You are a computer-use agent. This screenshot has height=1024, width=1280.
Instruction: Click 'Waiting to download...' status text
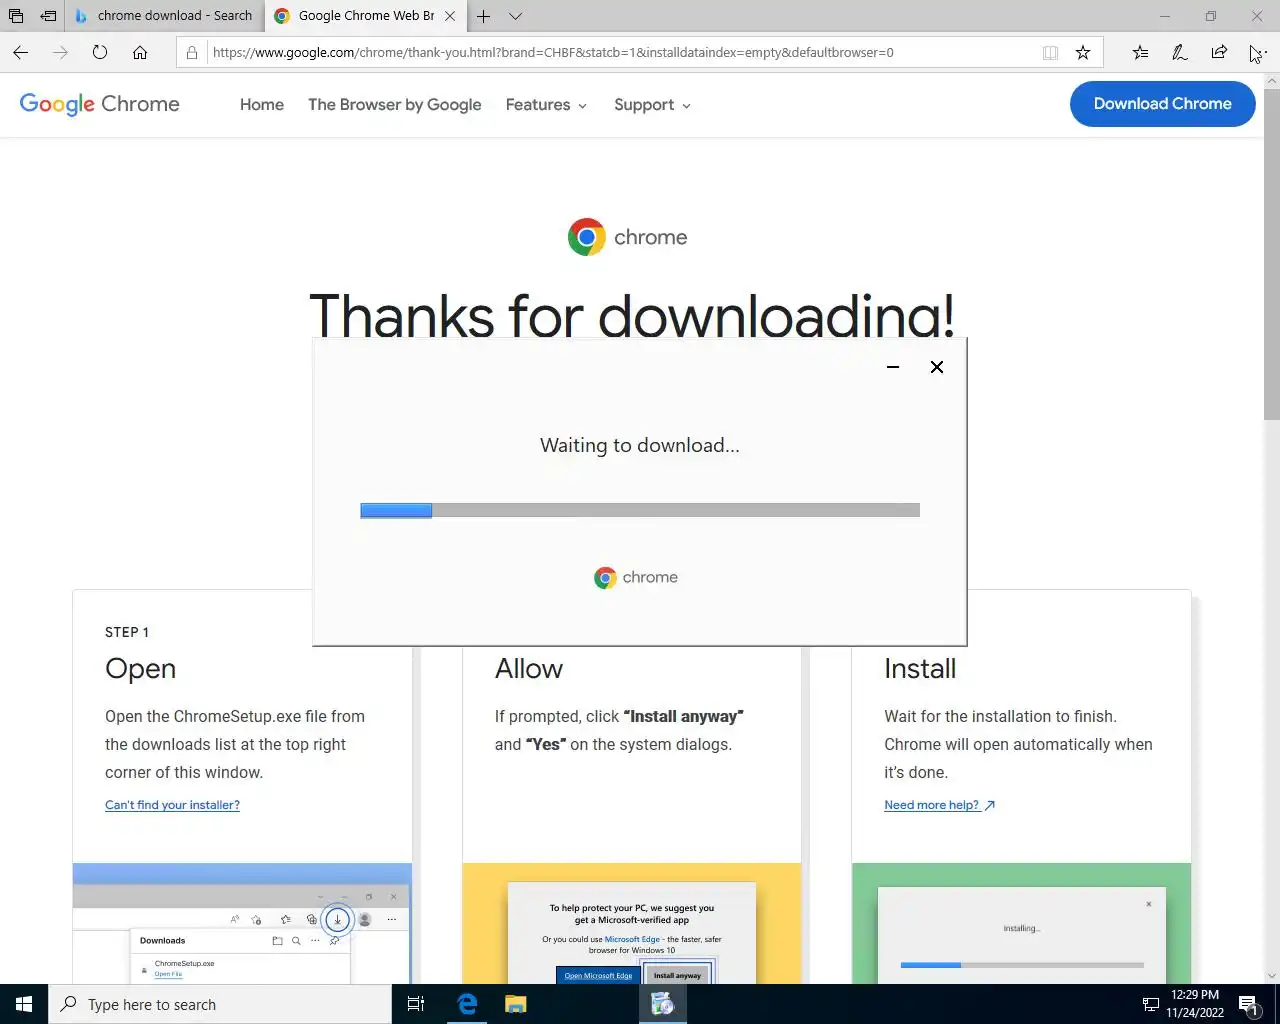tap(640, 445)
